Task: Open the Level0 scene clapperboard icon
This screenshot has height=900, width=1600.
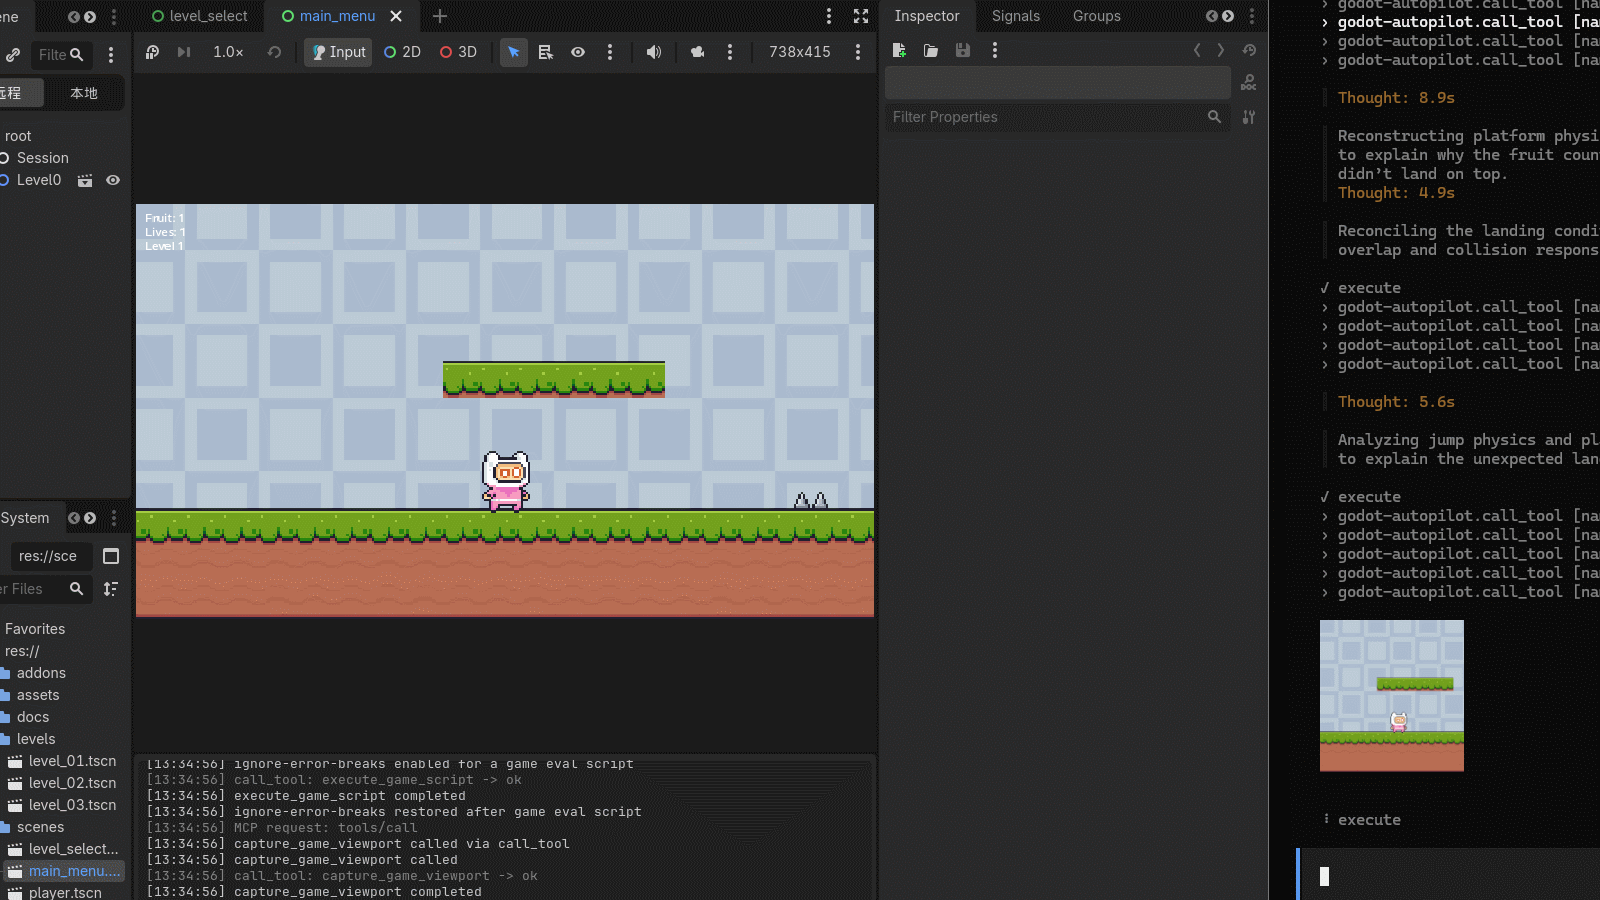Action: click(85, 180)
